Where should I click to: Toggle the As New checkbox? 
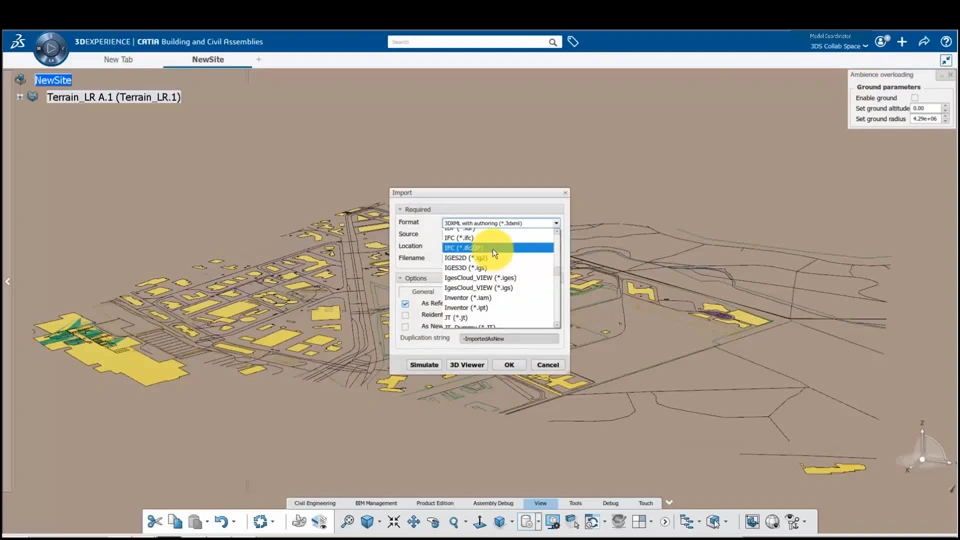[x=405, y=327]
